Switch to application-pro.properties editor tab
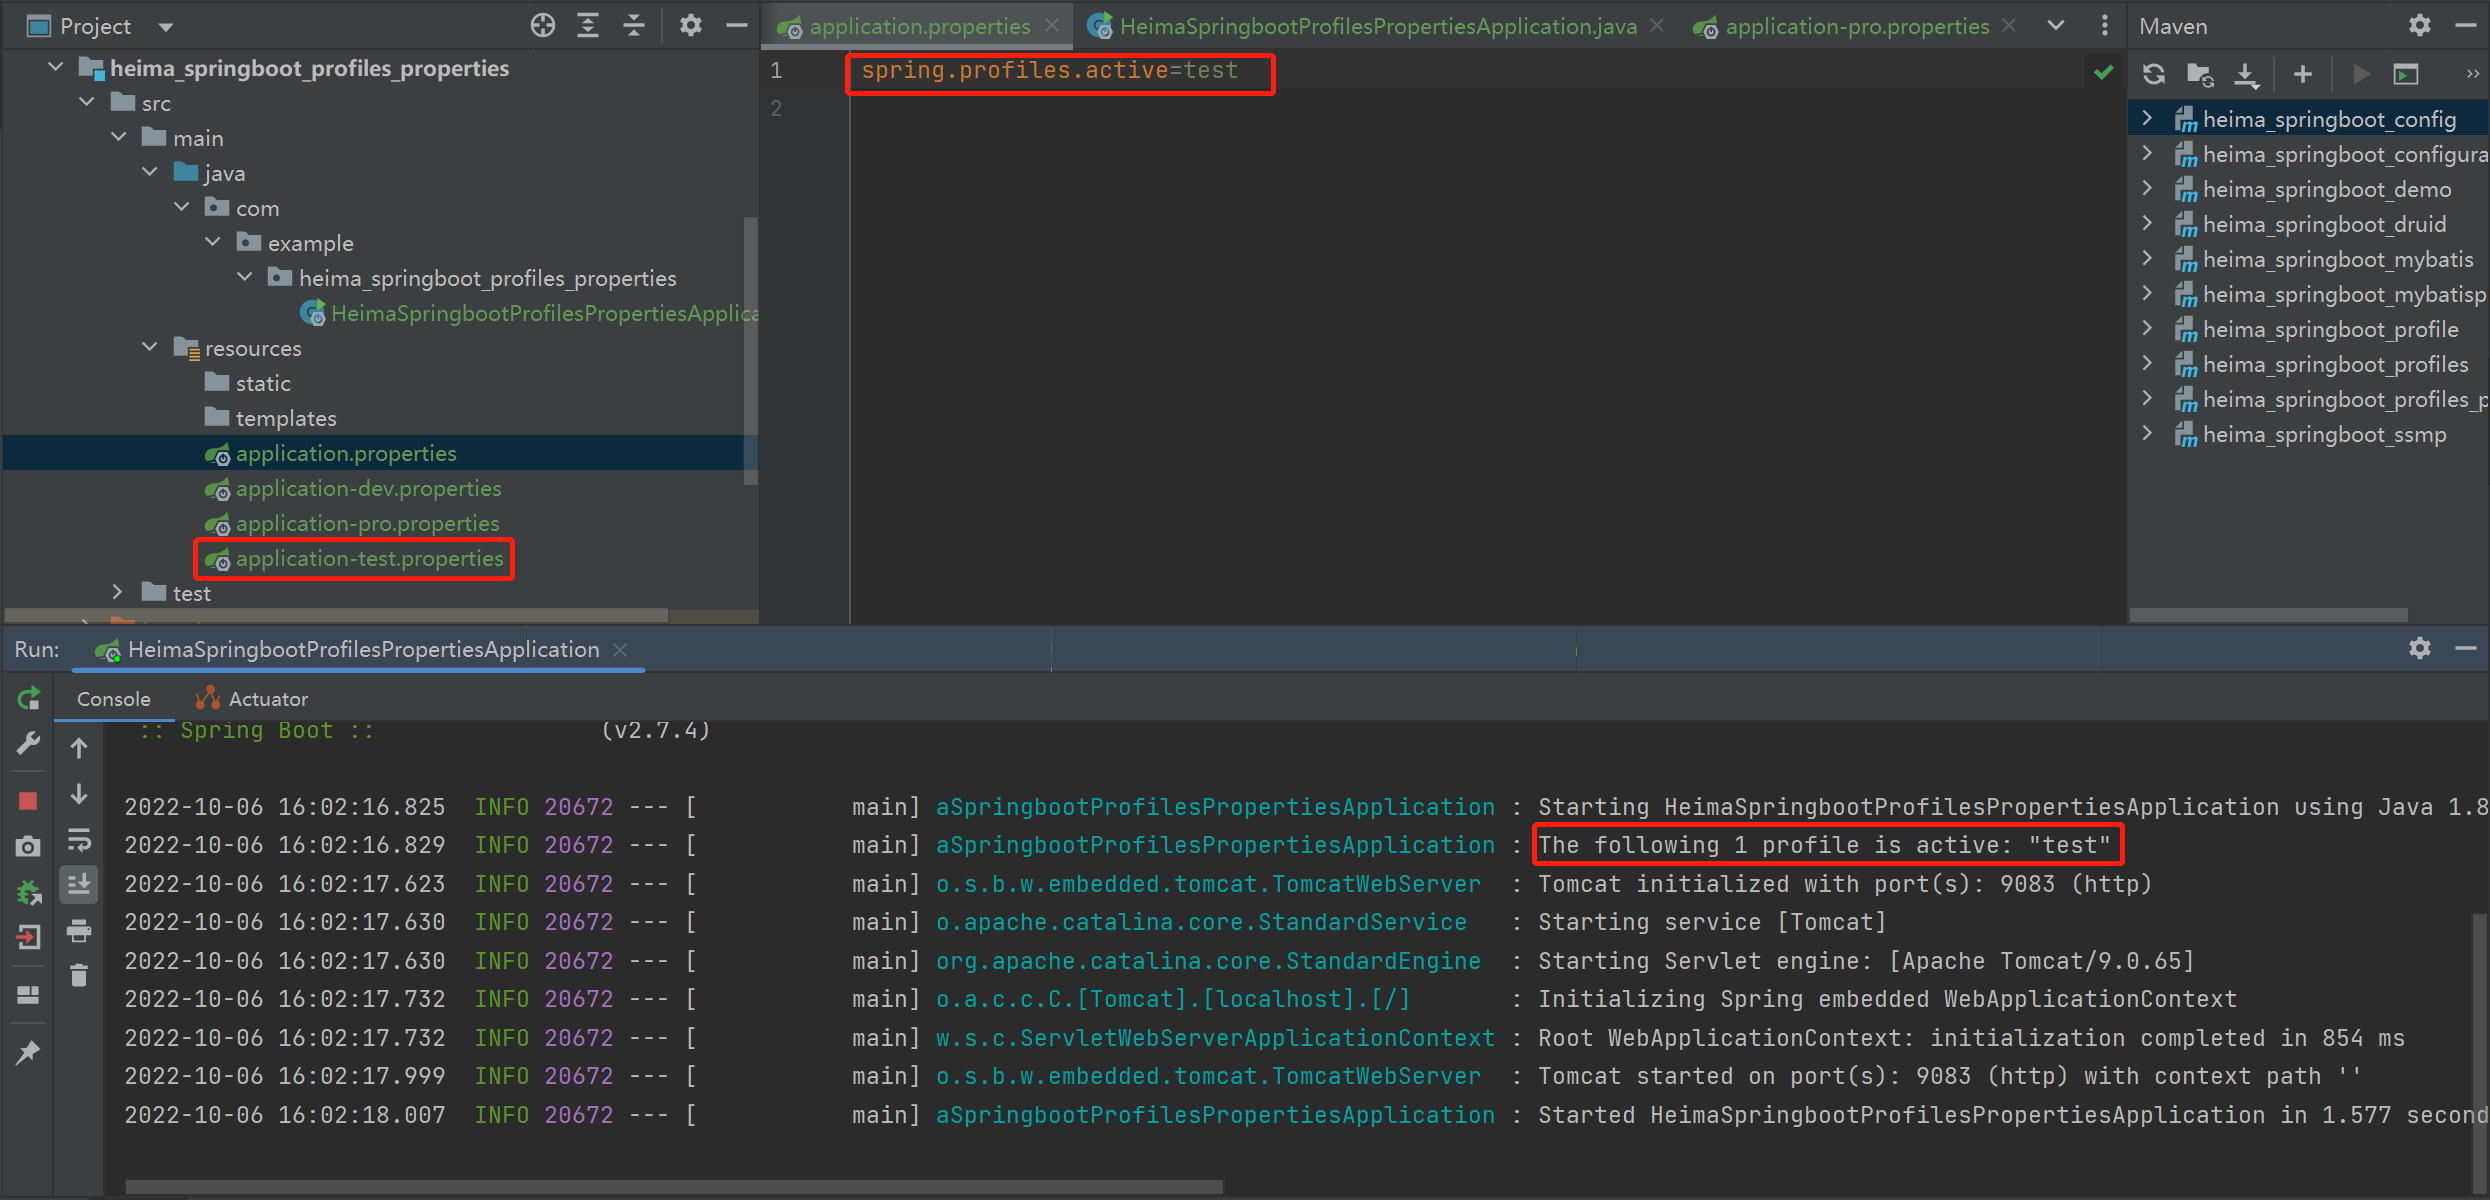2490x1200 pixels. tap(1856, 27)
